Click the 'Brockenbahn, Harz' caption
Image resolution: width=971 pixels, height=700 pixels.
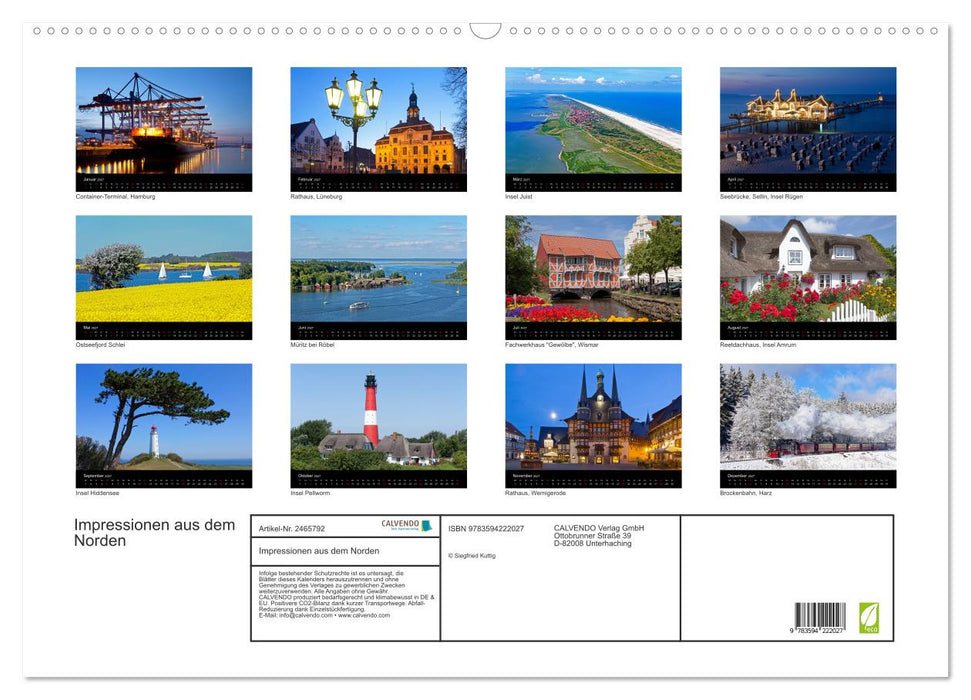(x=746, y=493)
